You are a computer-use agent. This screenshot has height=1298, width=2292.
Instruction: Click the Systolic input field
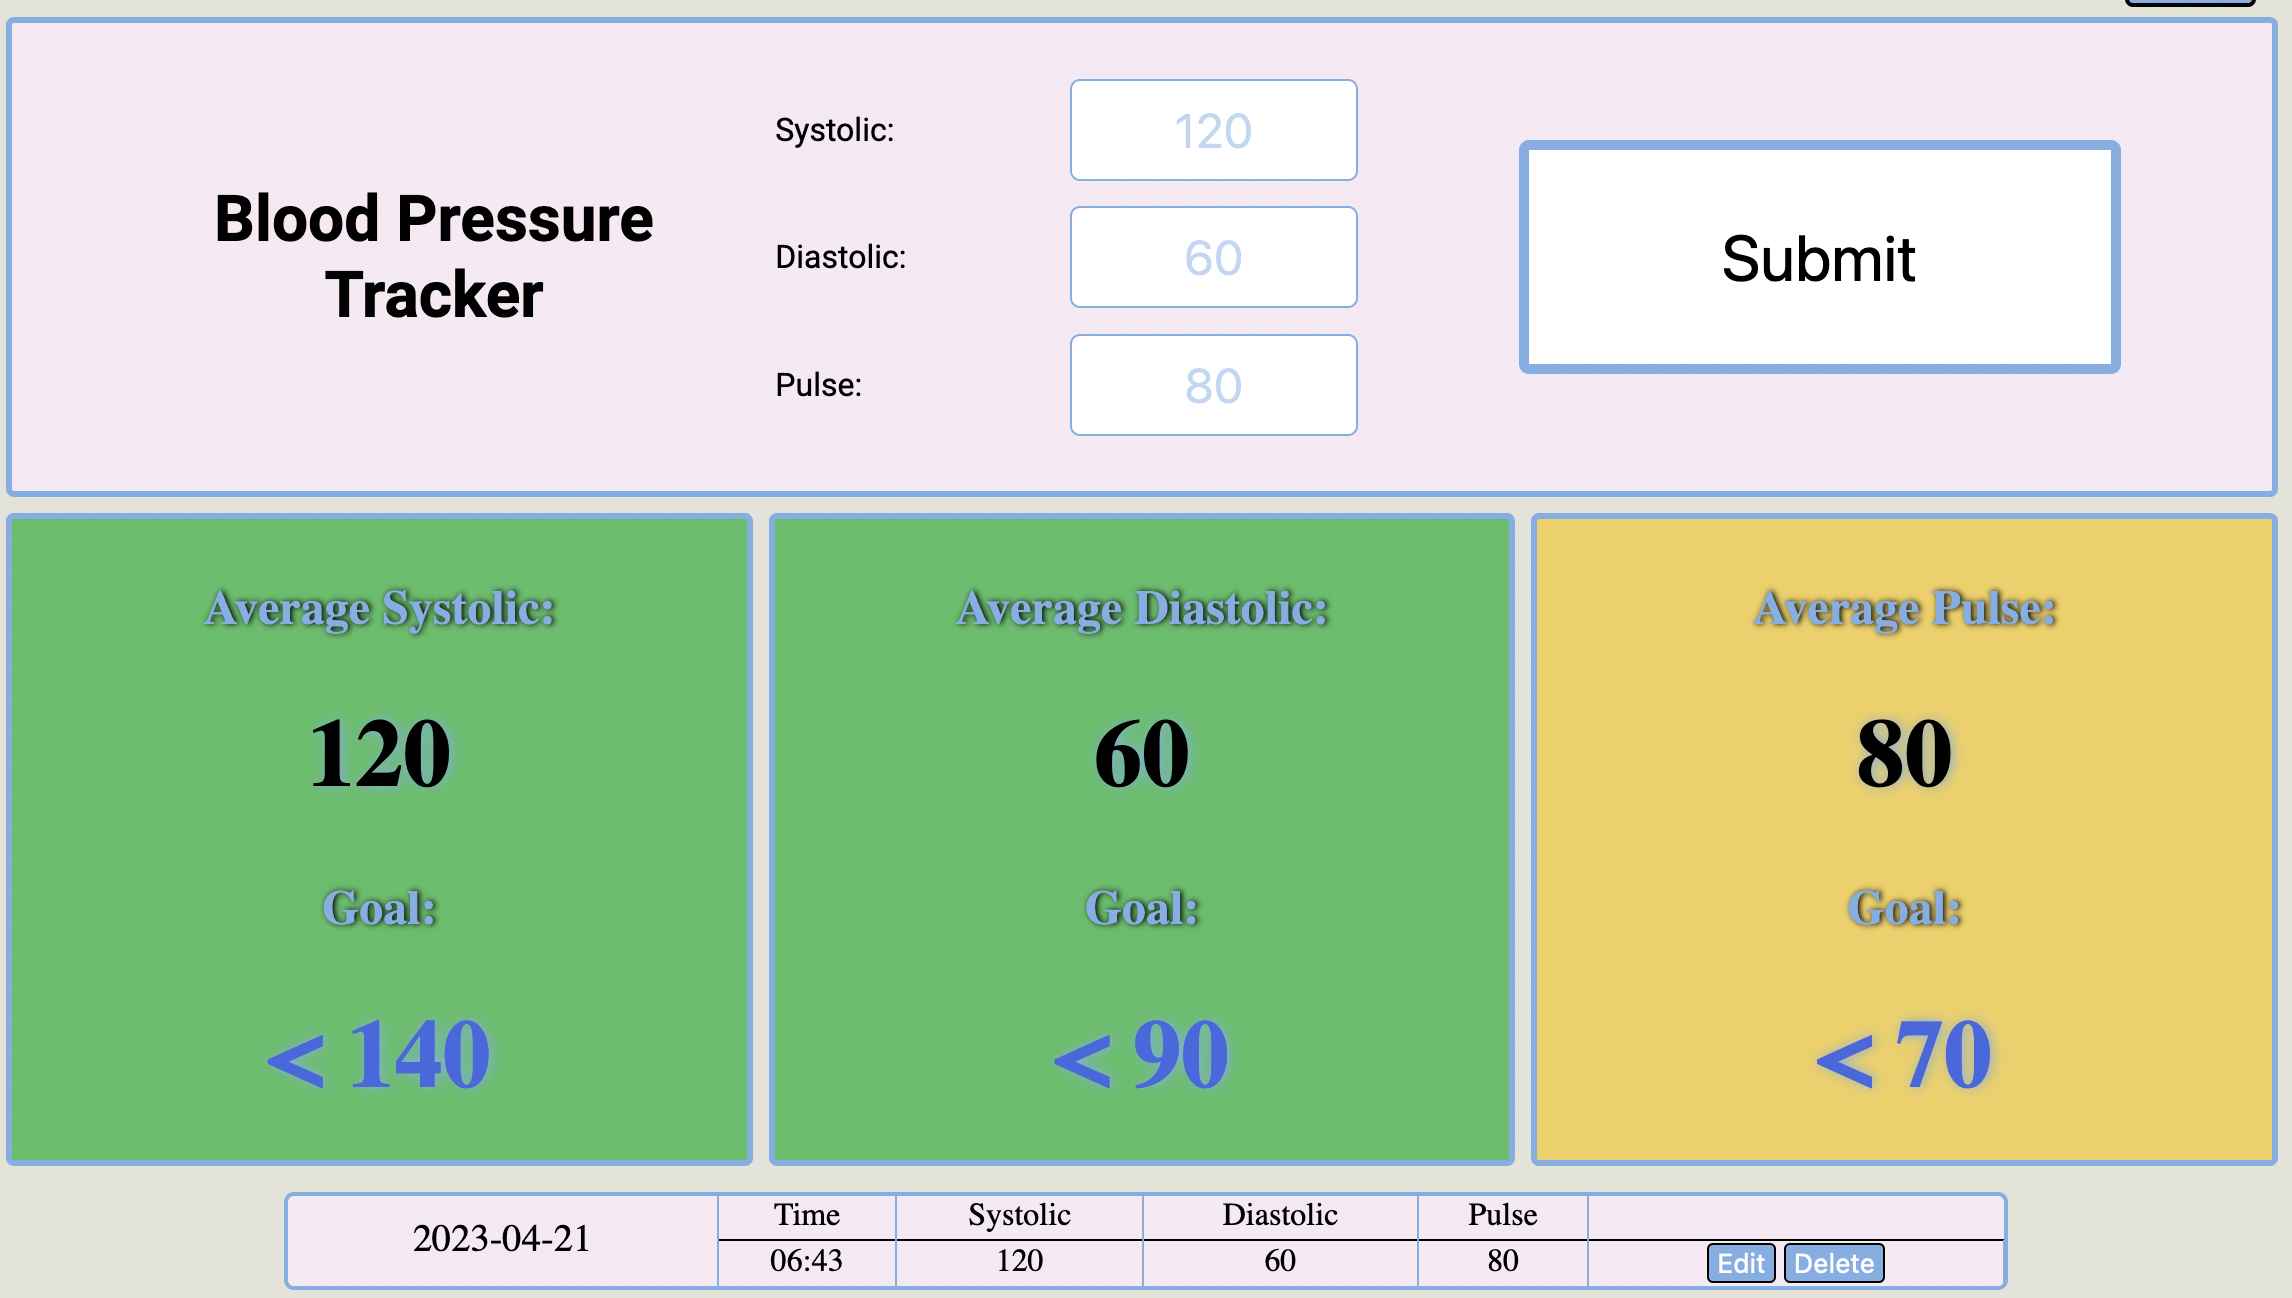1213,130
